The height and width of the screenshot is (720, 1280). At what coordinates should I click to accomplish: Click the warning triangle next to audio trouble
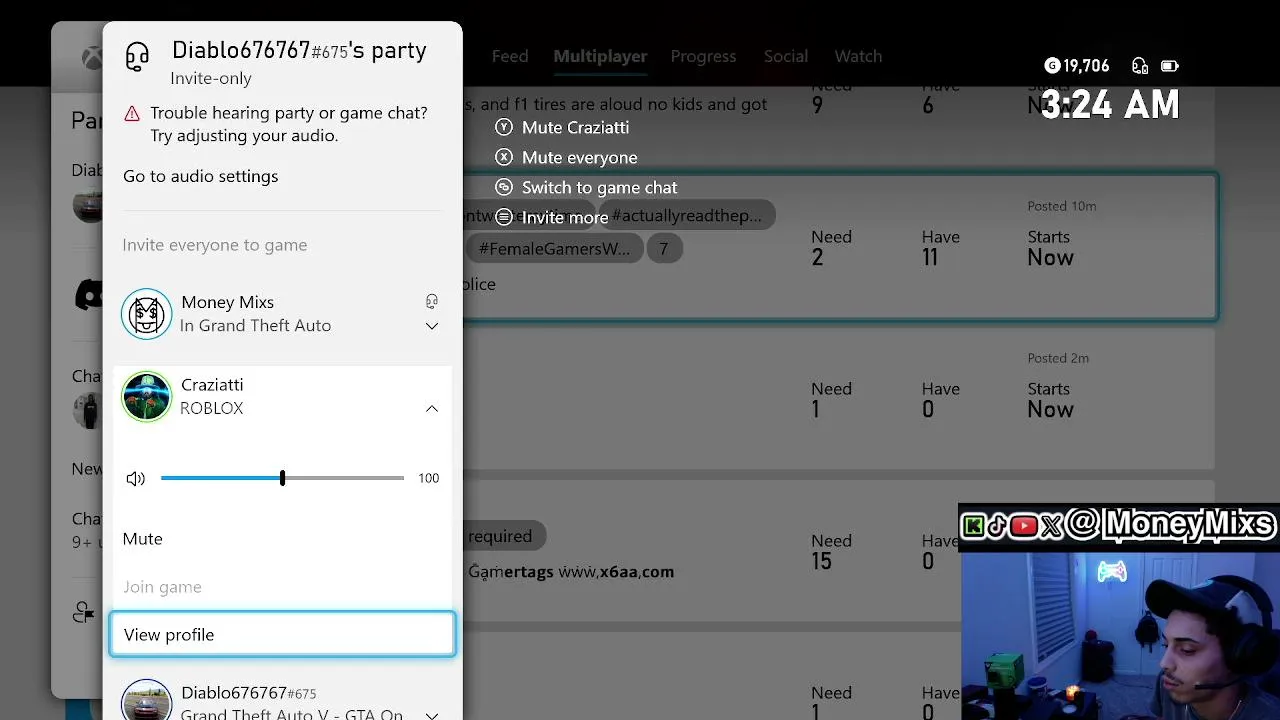(132, 114)
